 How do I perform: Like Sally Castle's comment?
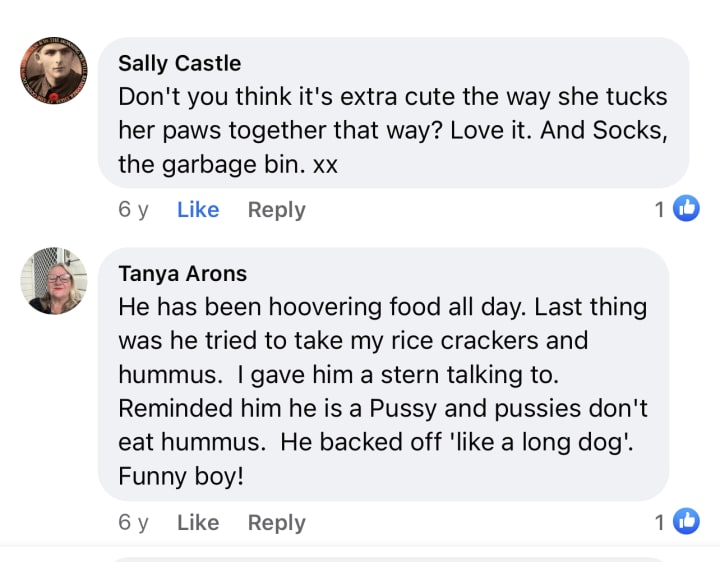(x=198, y=210)
